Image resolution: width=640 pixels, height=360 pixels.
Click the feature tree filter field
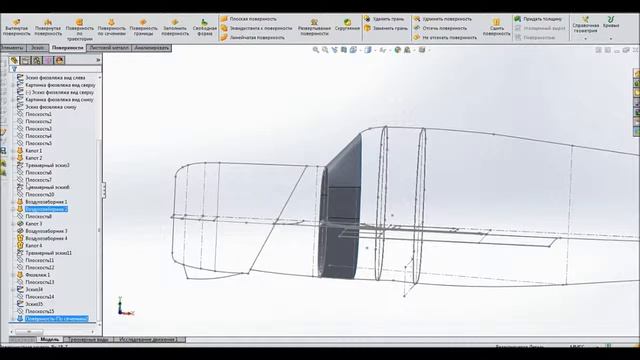click(55, 69)
